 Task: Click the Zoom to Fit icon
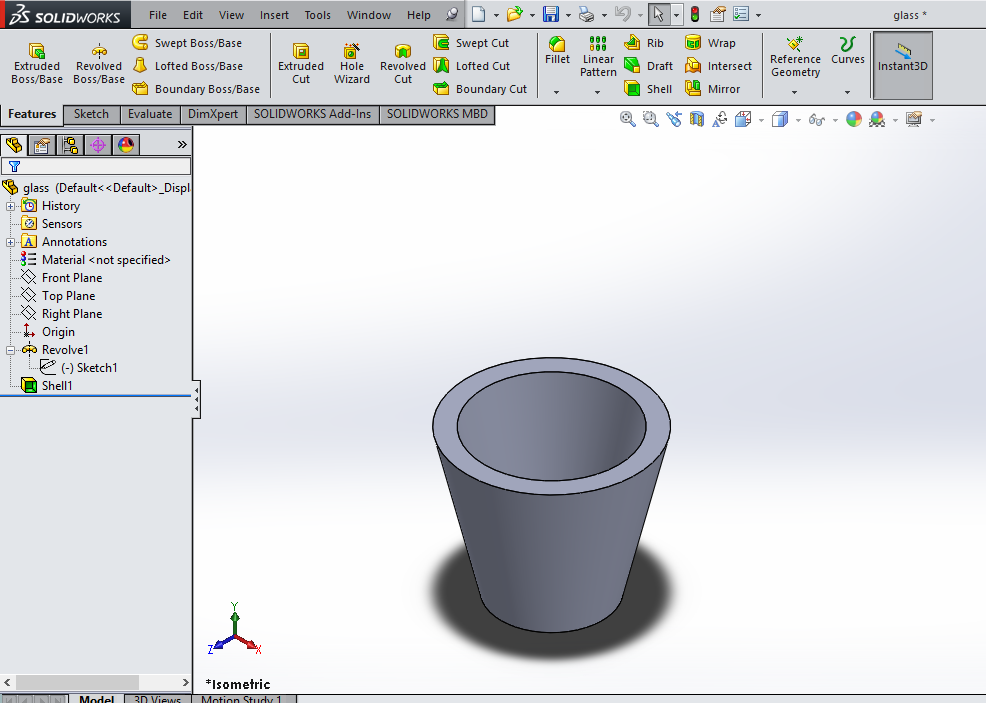click(x=627, y=119)
